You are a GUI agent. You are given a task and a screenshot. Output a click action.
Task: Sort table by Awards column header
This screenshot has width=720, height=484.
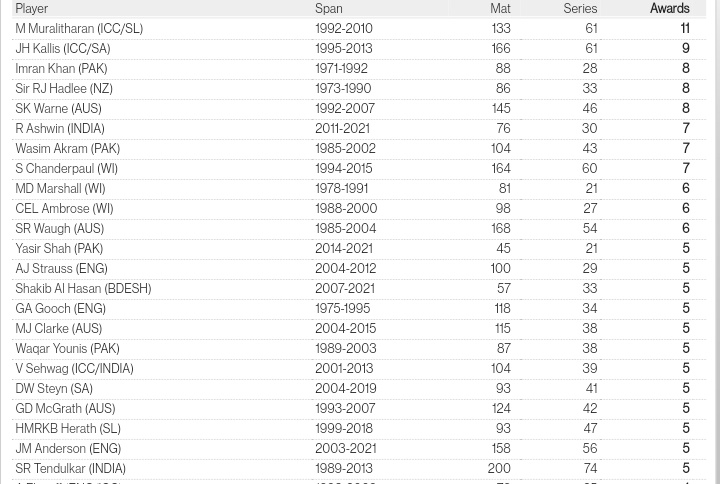[x=669, y=9]
